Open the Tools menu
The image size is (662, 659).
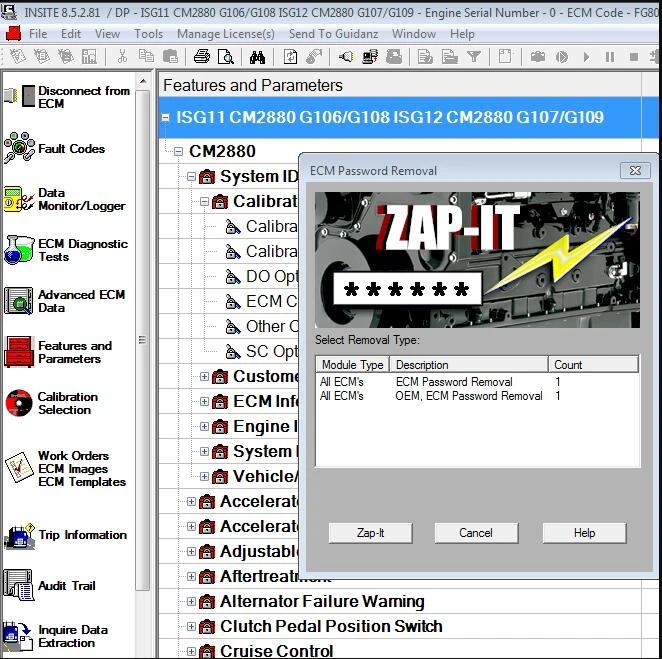click(x=148, y=34)
